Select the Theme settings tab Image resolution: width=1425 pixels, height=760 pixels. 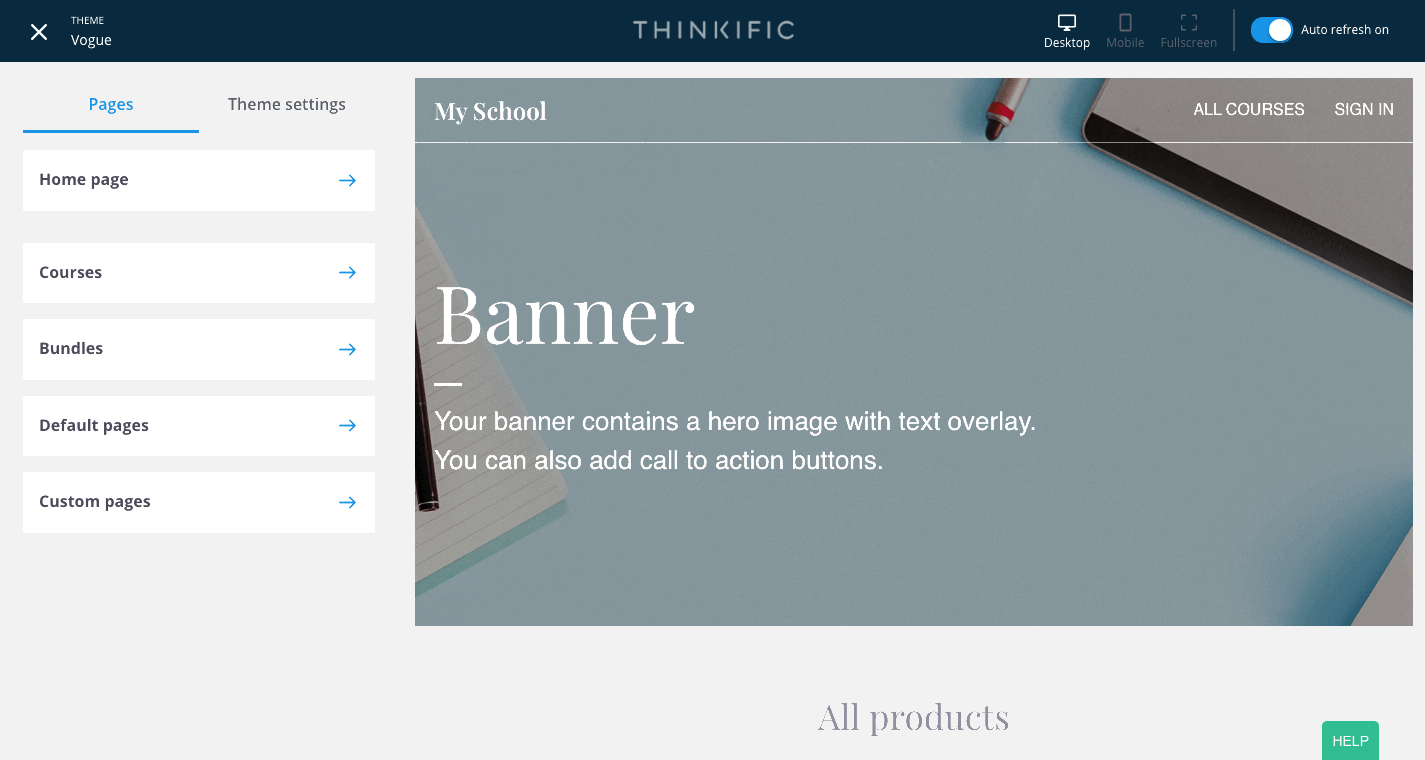[287, 104]
